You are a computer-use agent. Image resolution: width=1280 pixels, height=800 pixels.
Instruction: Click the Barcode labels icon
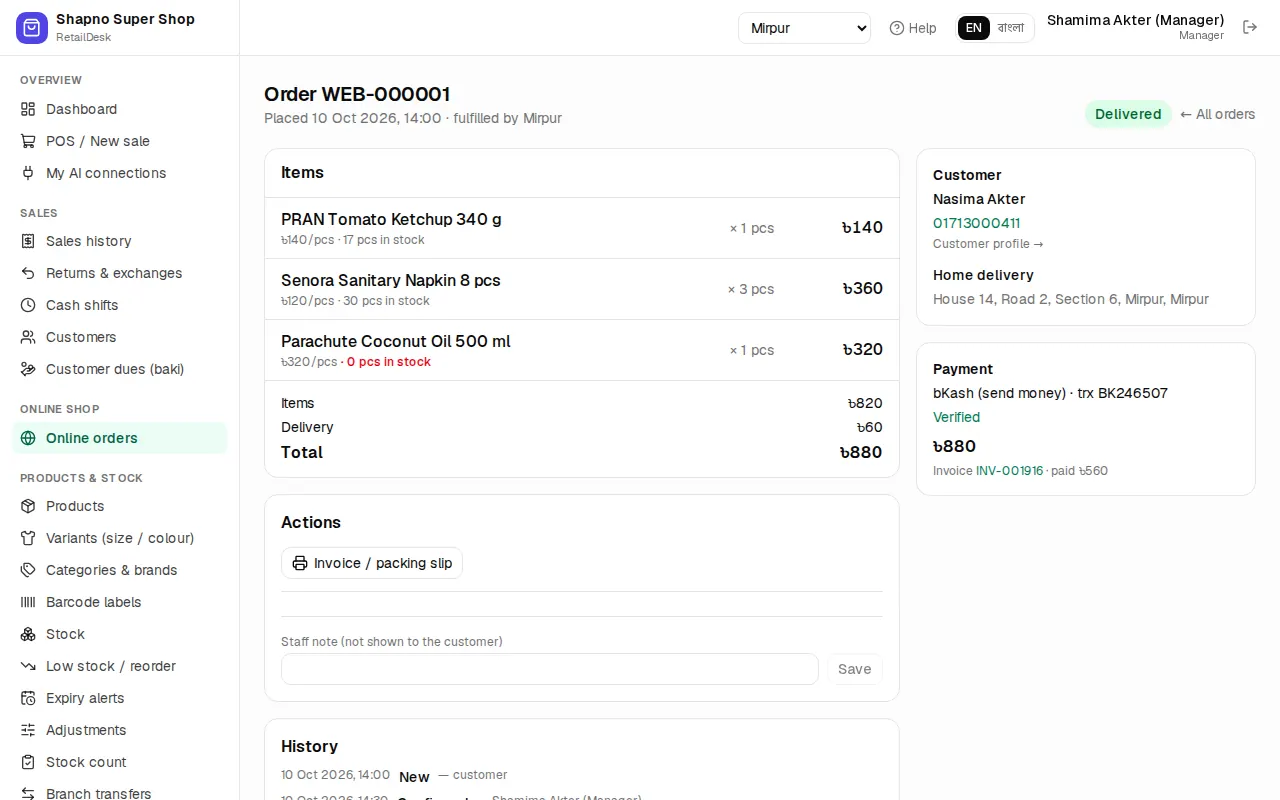28,602
